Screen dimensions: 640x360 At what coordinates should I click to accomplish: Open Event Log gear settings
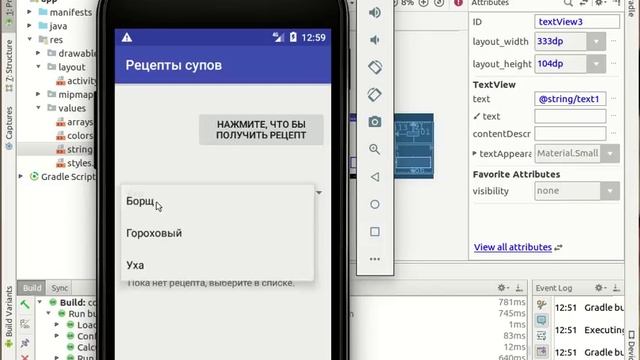600,288
